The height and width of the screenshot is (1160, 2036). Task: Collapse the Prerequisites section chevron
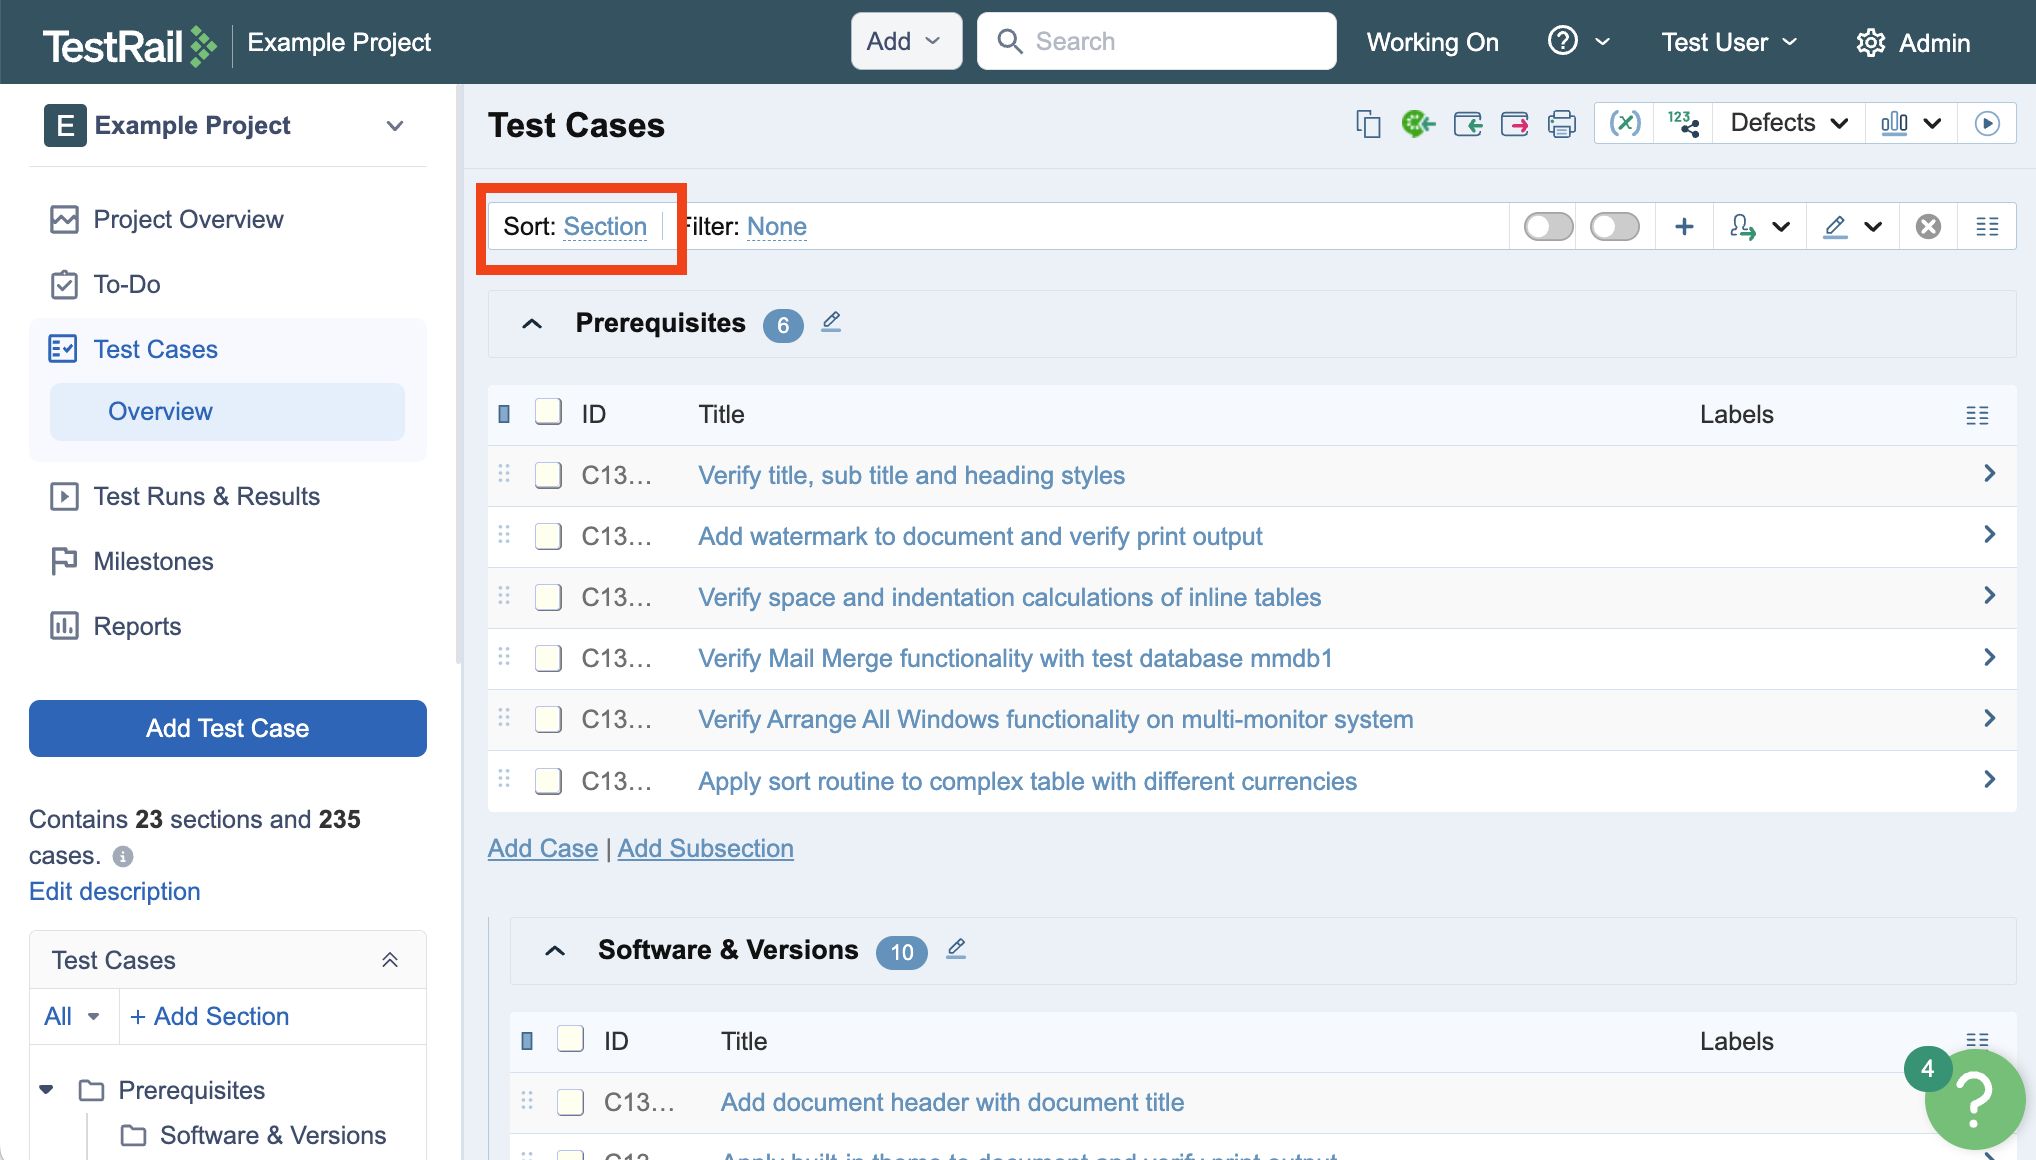point(532,324)
